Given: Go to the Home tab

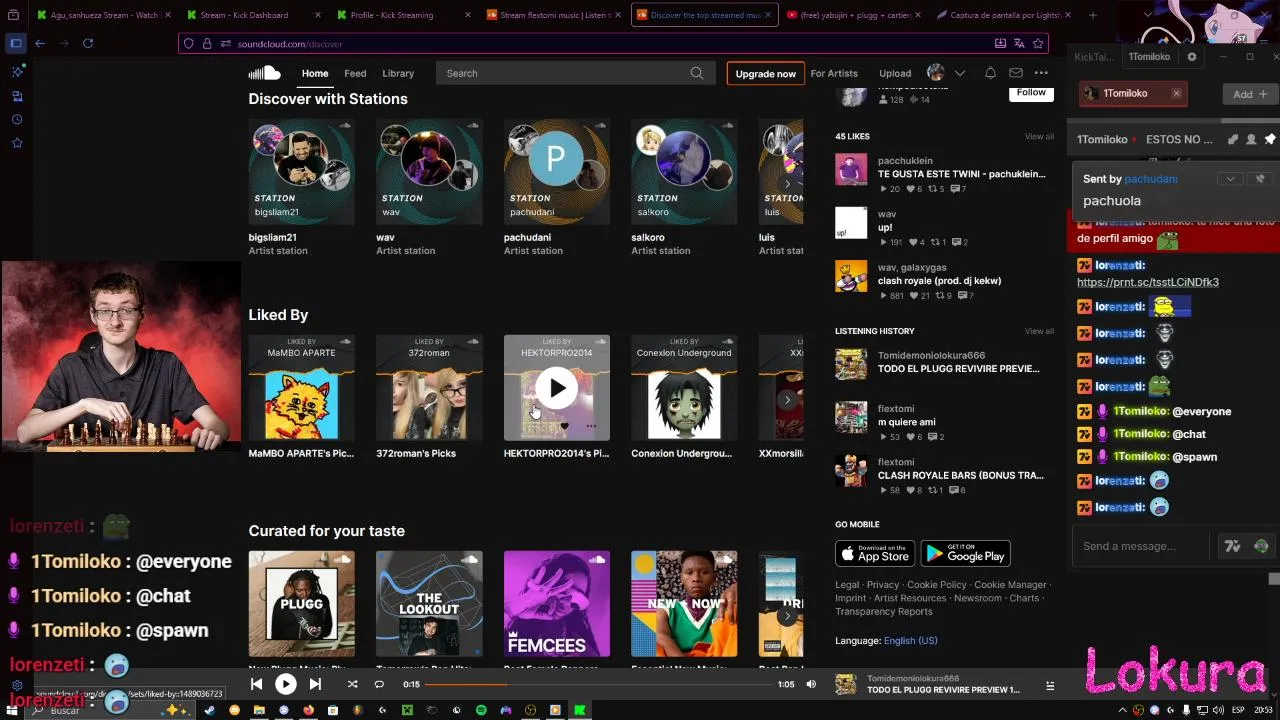Looking at the screenshot, I should click(x=315, y=73).
